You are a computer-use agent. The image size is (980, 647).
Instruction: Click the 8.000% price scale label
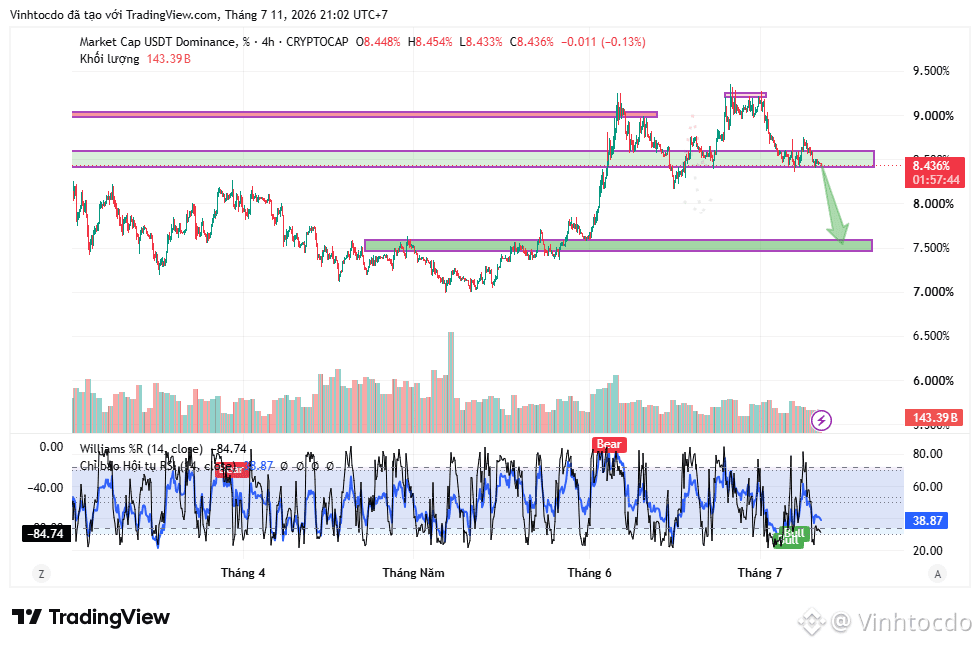point(933,204)
